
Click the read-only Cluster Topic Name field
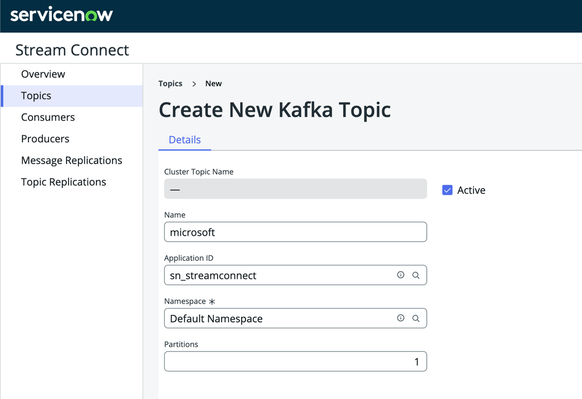click(295, 189)
